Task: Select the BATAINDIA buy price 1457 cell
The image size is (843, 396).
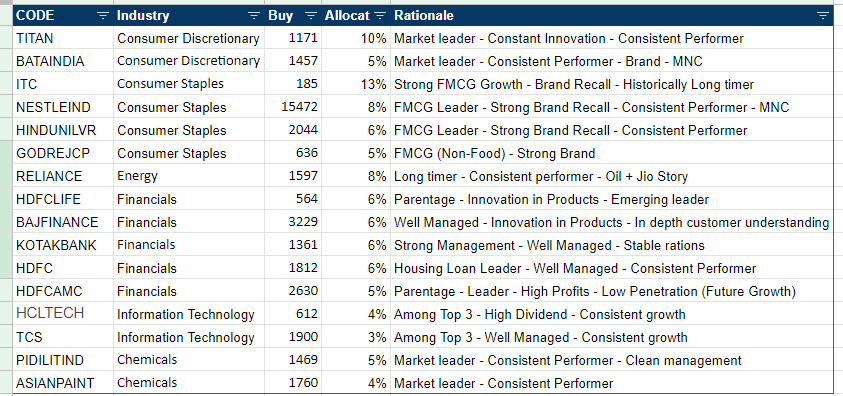Action: click(x=293, y=61)
